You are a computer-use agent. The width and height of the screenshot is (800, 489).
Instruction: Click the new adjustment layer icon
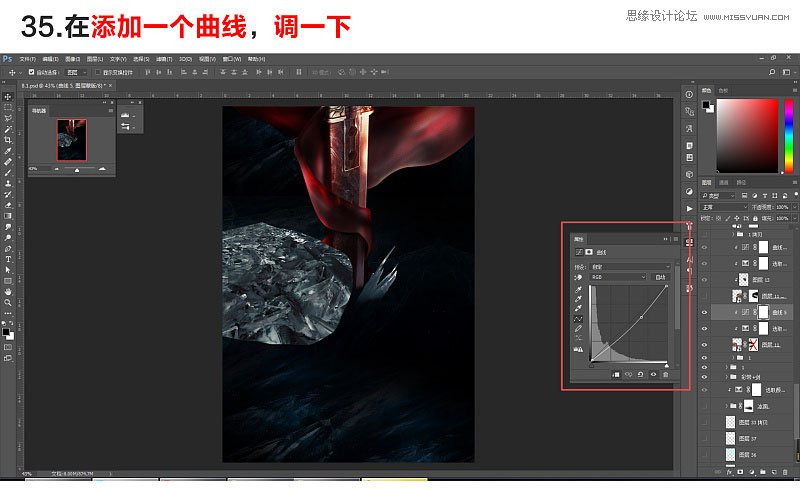752,472
